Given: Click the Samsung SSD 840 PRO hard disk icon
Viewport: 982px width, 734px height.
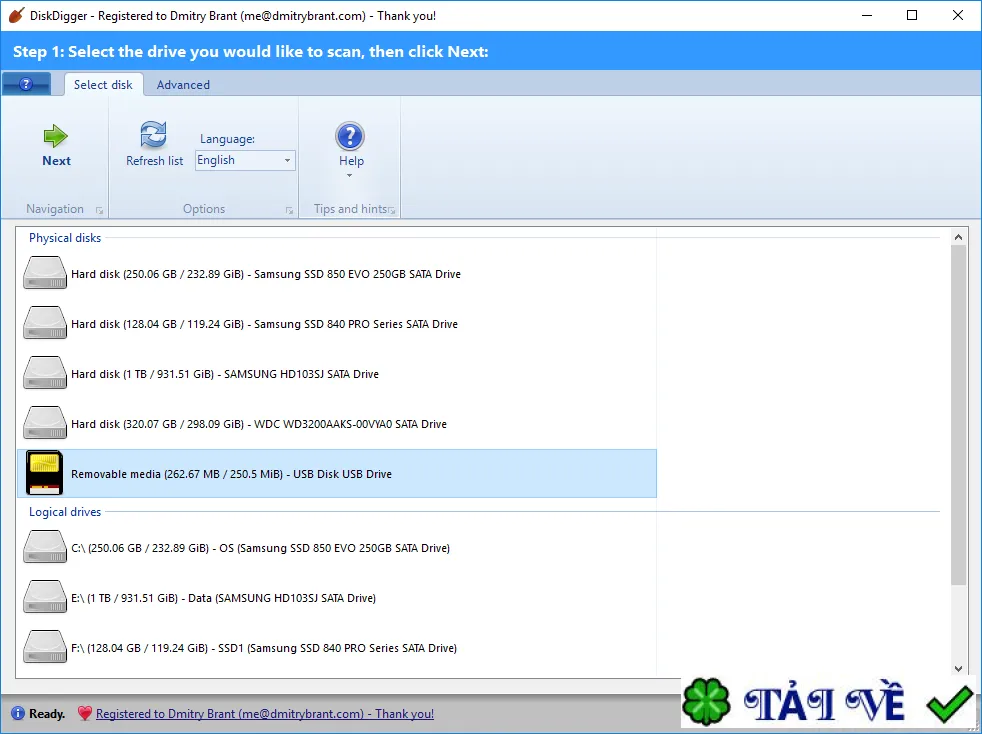Looking at the screenshot, I should (44, 323).
